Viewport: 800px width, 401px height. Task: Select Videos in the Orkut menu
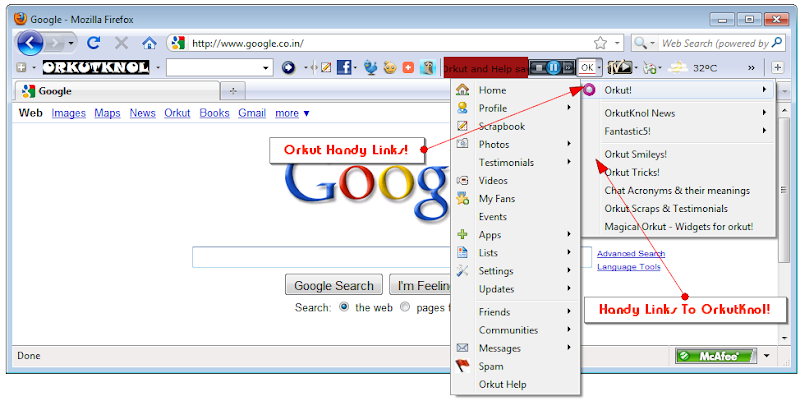[515, 181]
